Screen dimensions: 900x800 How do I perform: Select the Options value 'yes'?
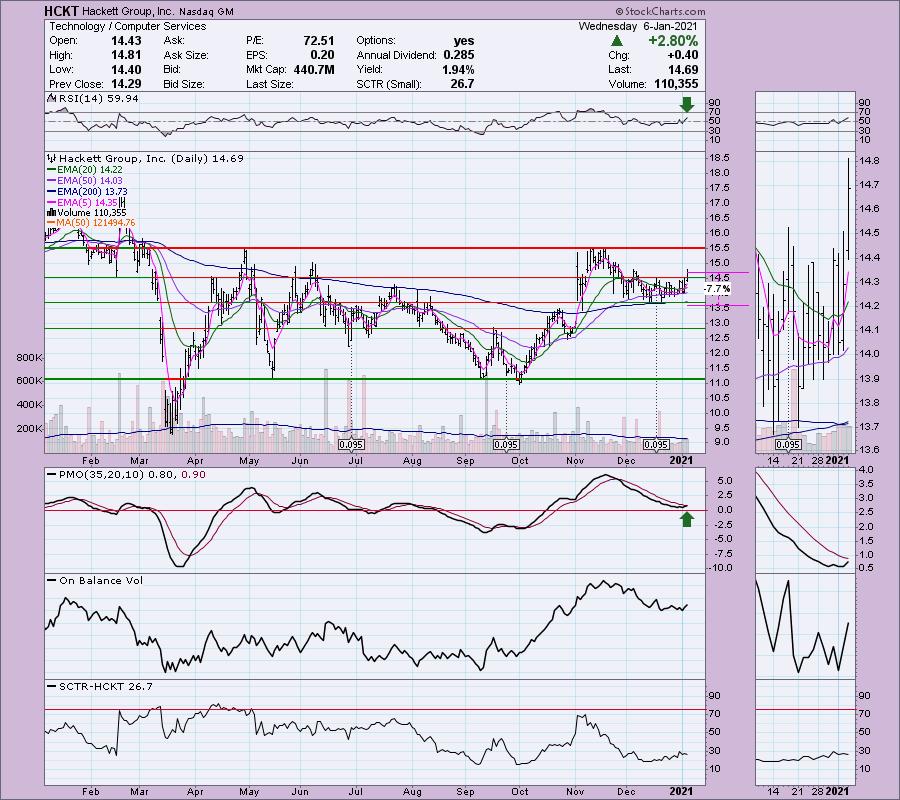pos(464,41)
